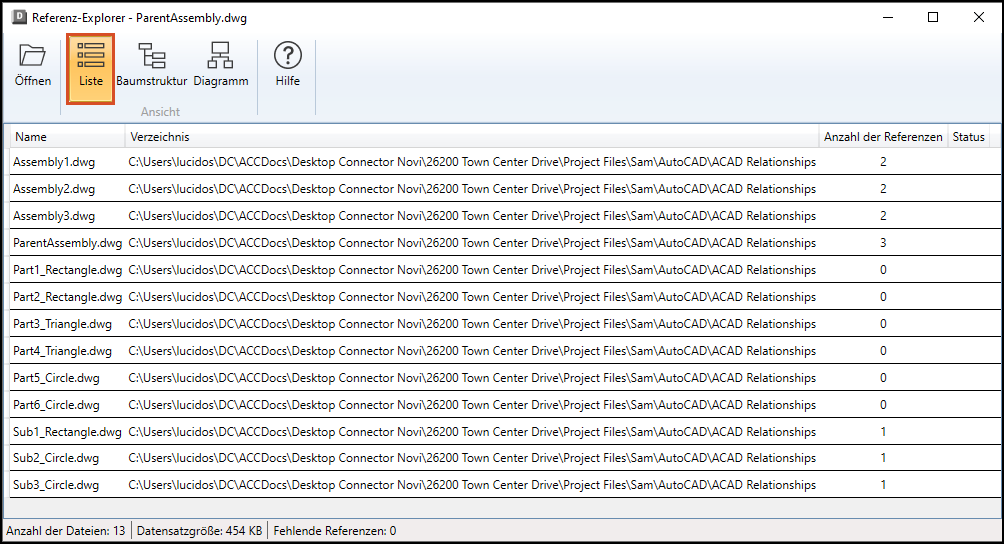The image size is (1004, 544).
Task: Click the Ansicht group label
Action: click(160, 111)
